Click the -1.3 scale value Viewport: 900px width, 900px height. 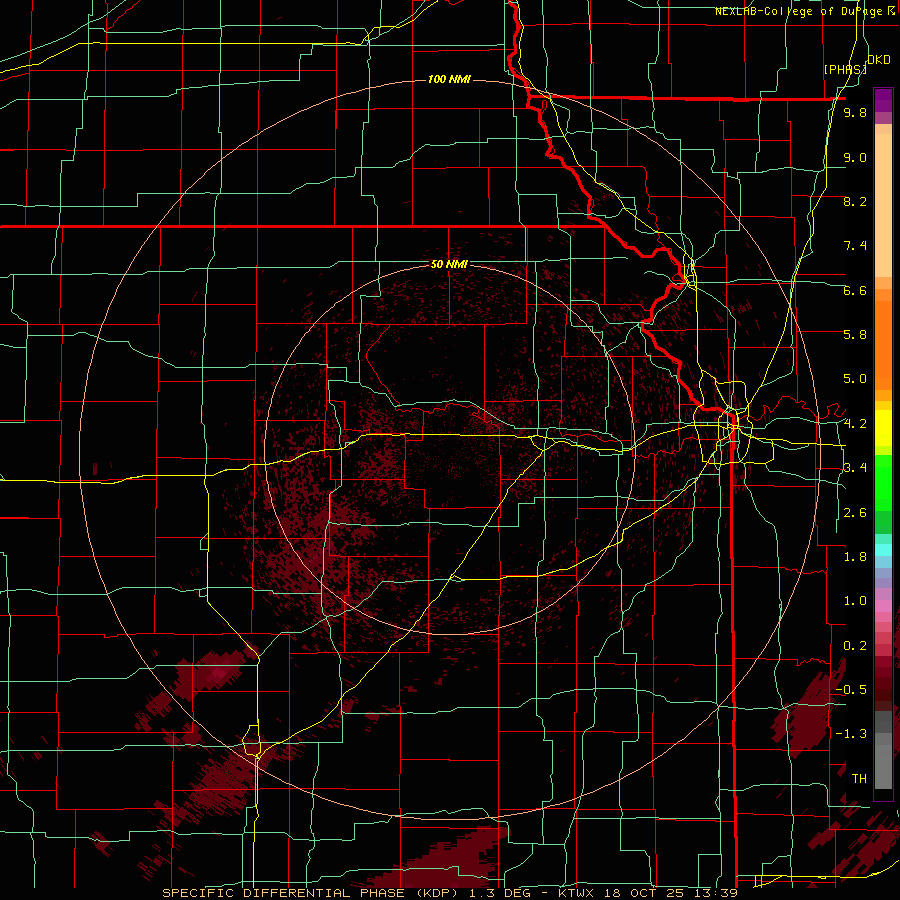click(x=851, y=734)
